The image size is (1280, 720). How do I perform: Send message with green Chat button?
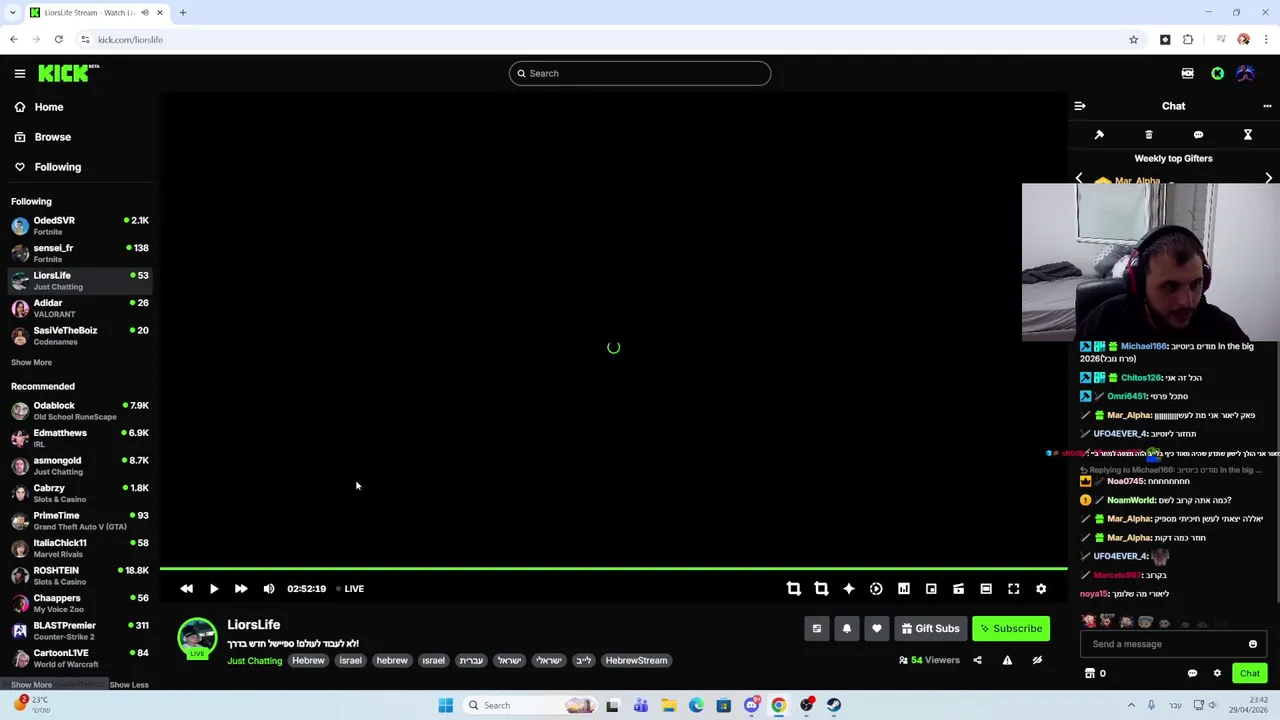click(1250, 674)
